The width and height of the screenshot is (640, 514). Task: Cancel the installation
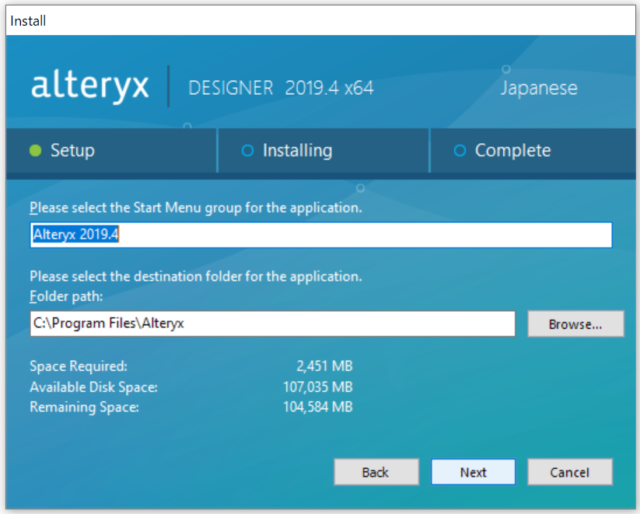tap(570, 472)
